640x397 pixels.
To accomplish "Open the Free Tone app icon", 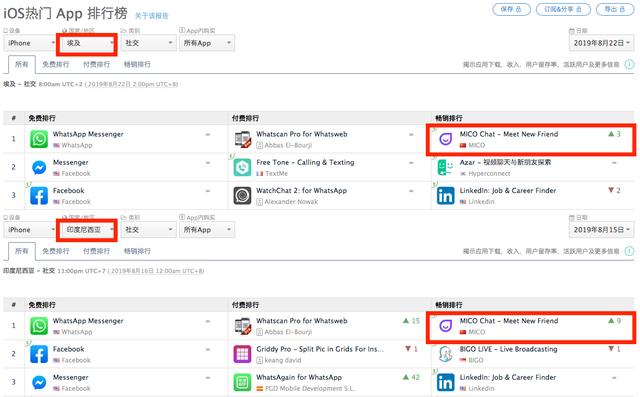I will [x=242, y=167].
